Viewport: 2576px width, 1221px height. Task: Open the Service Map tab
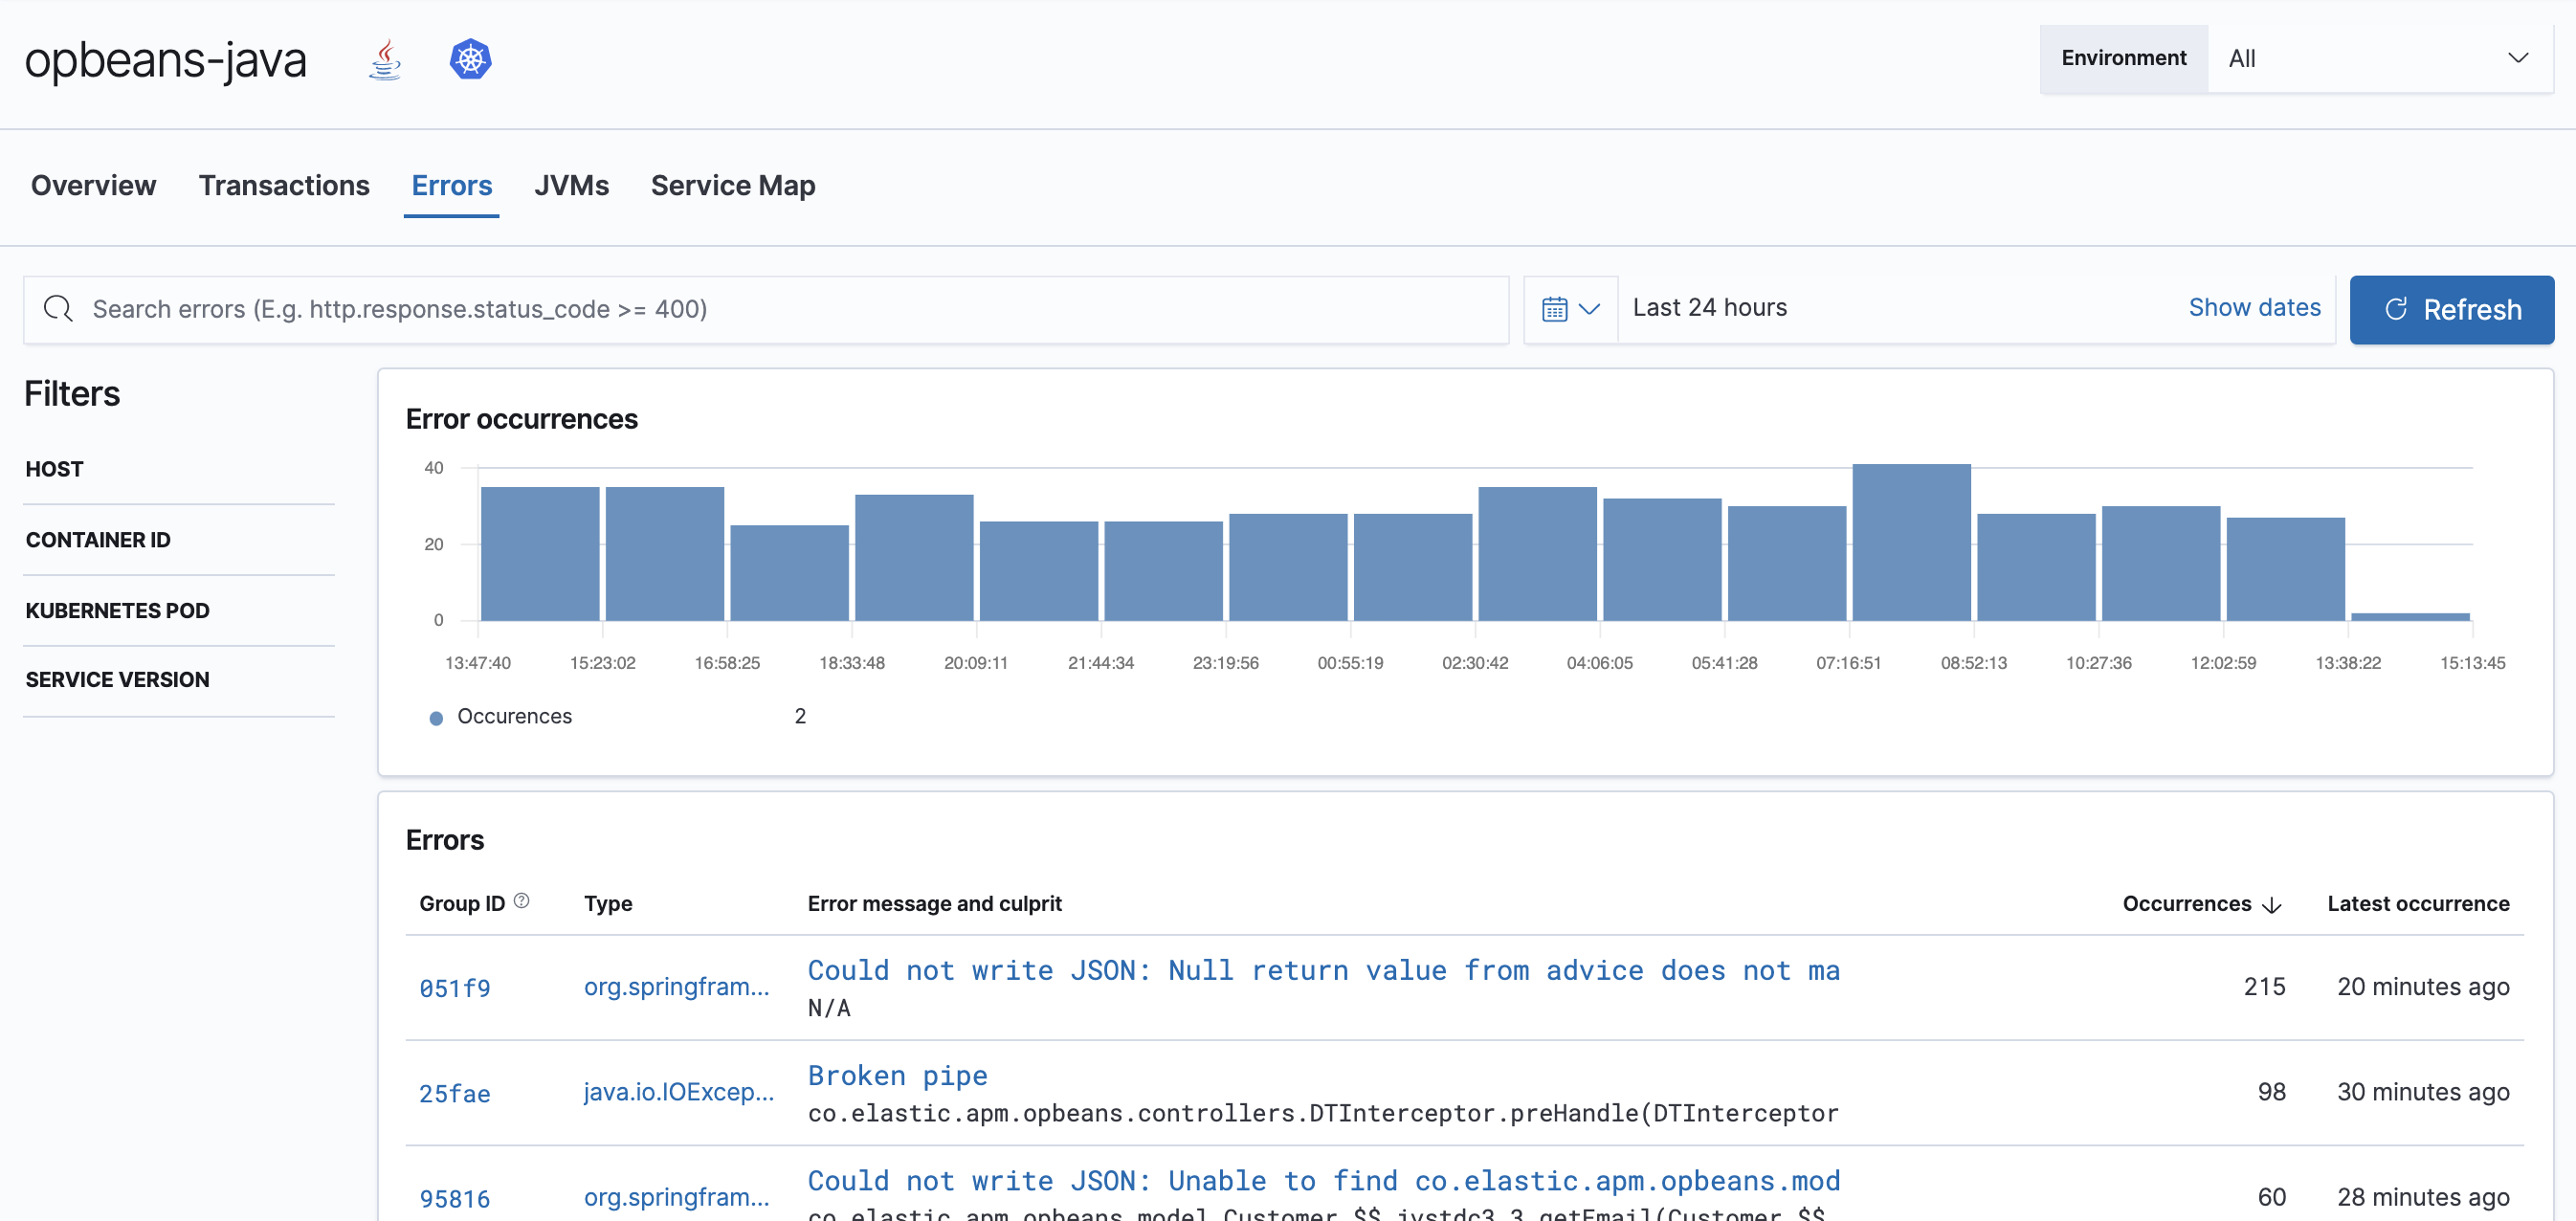click(x=733, y=185)
